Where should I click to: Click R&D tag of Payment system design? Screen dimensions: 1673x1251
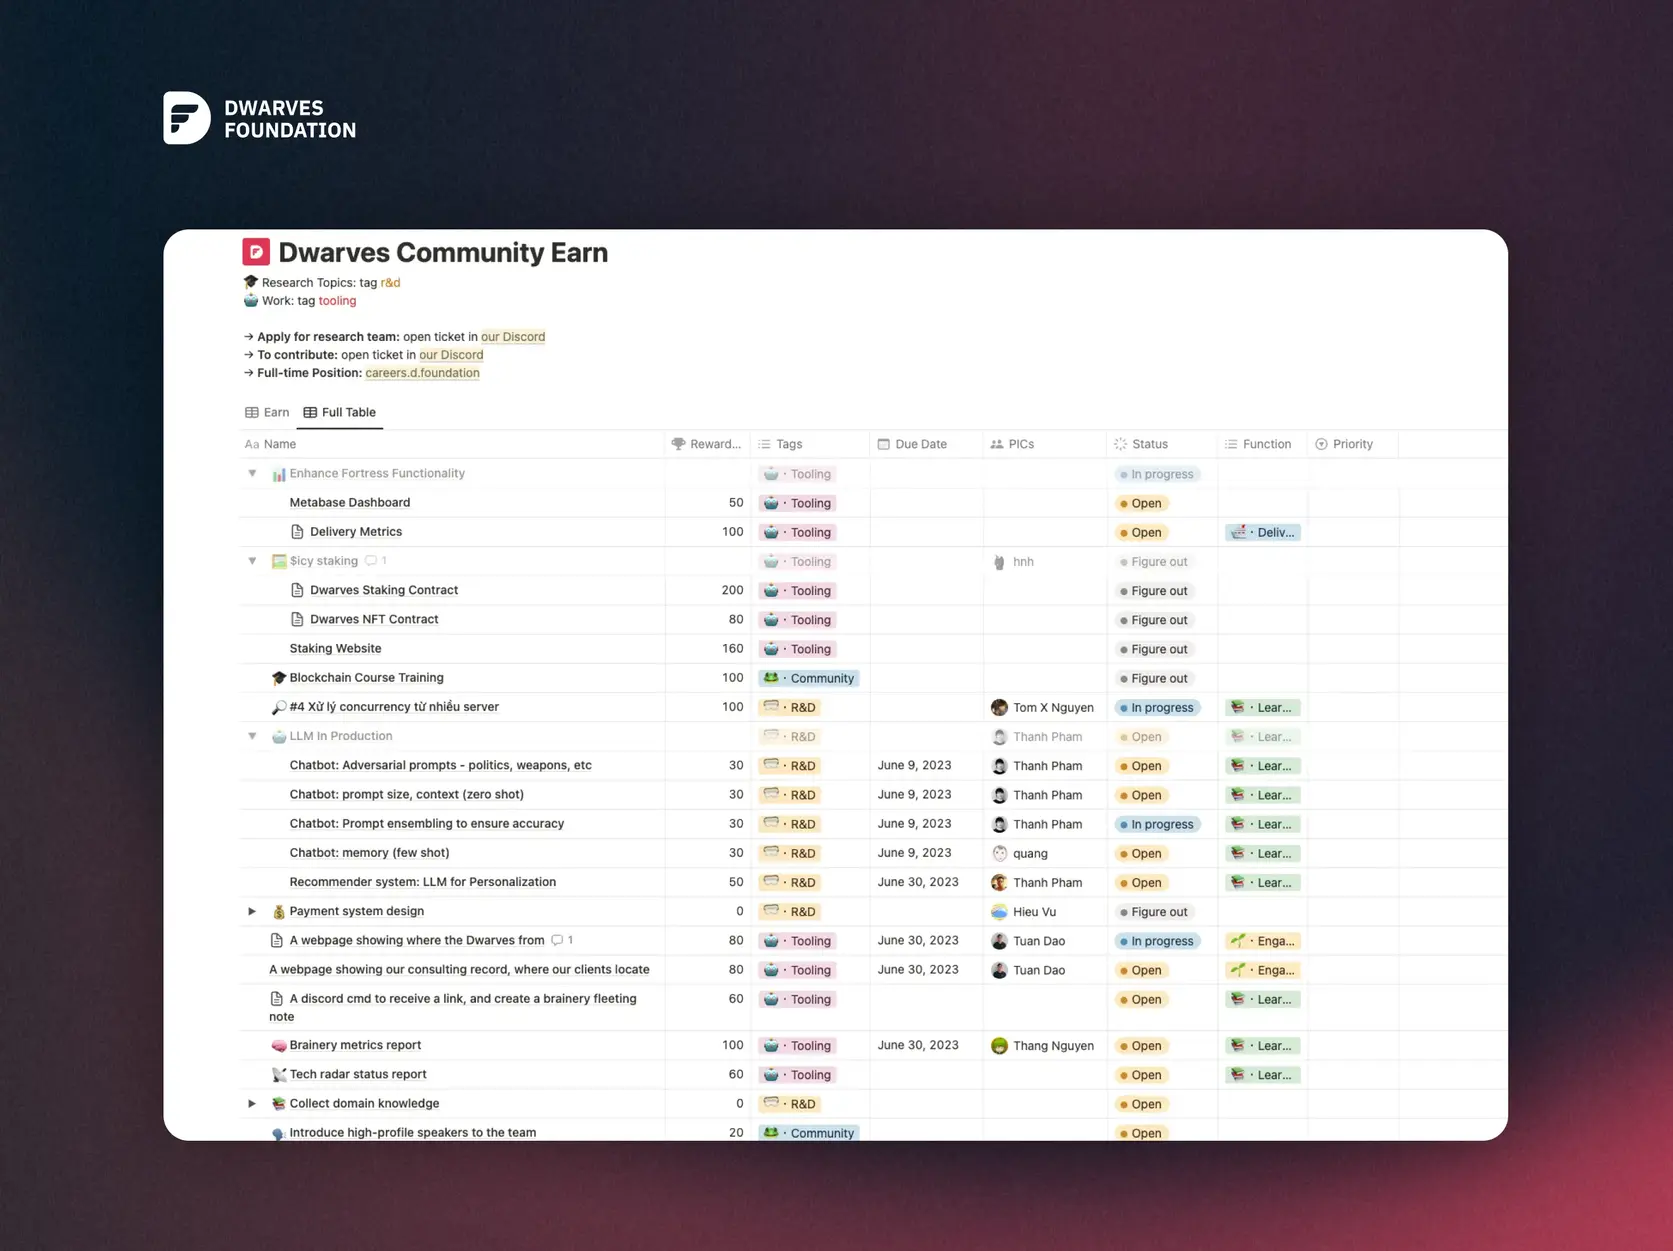(x=790, y=911)
